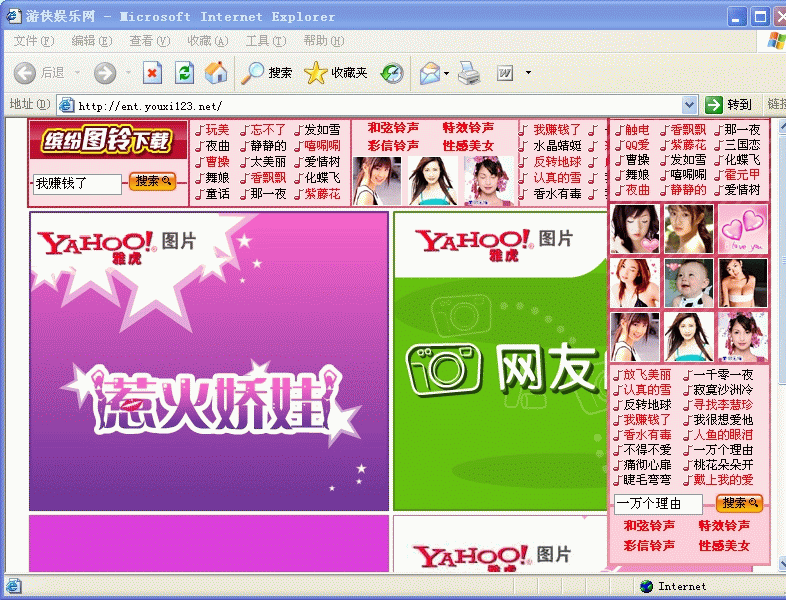Open dropdown arrow next to Mail icon
Viewport: 786px width, 600px height.
446,73
